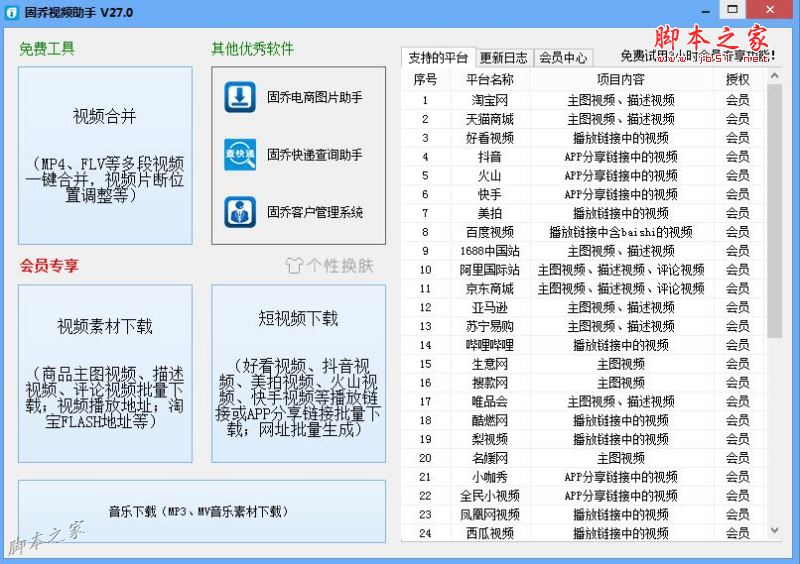Image resolution: width=800 pixels, height=564 pixels.
Task: Click the 授权 column header
Action: pyautogui.click(x=738, y=79)
